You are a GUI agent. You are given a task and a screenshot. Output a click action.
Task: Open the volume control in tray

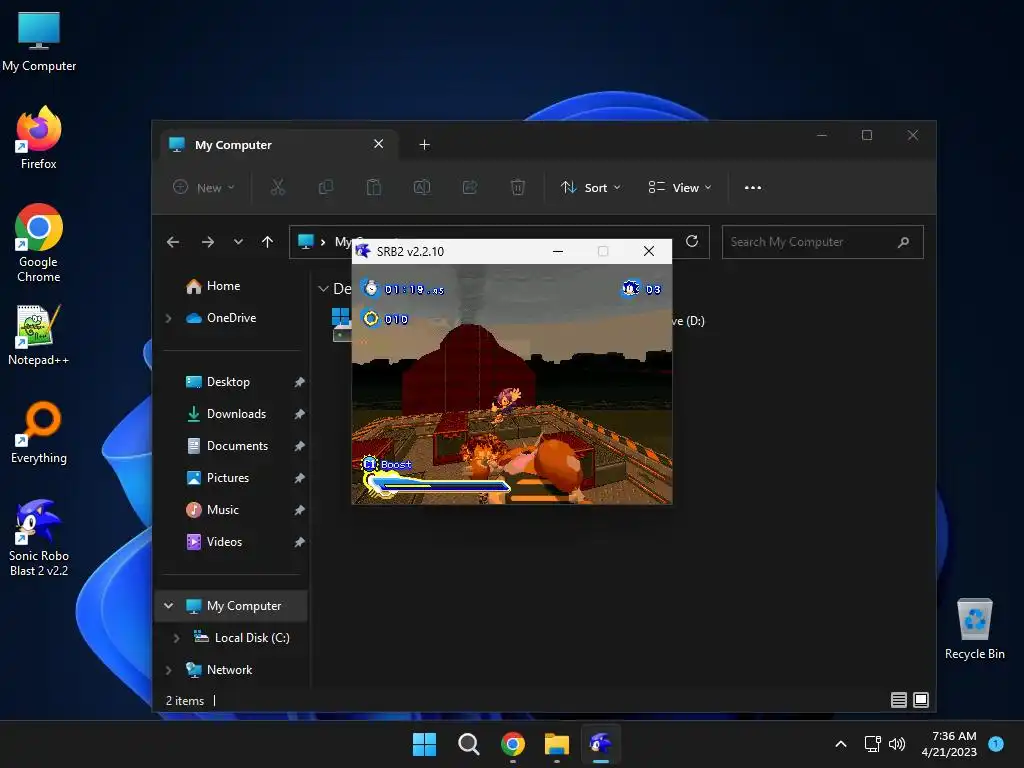coord(897,744)
